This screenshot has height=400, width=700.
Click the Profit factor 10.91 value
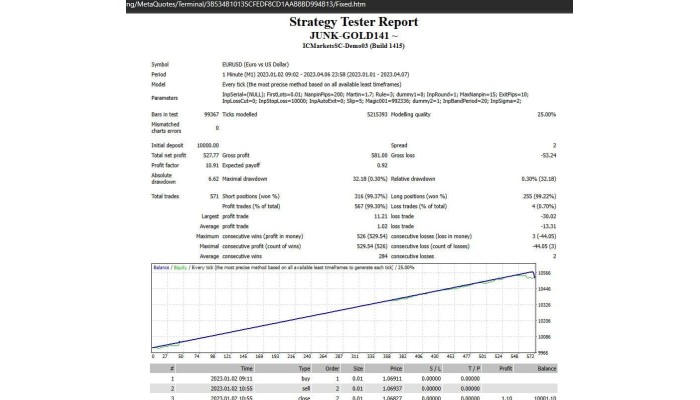click(x=208, y=165)
